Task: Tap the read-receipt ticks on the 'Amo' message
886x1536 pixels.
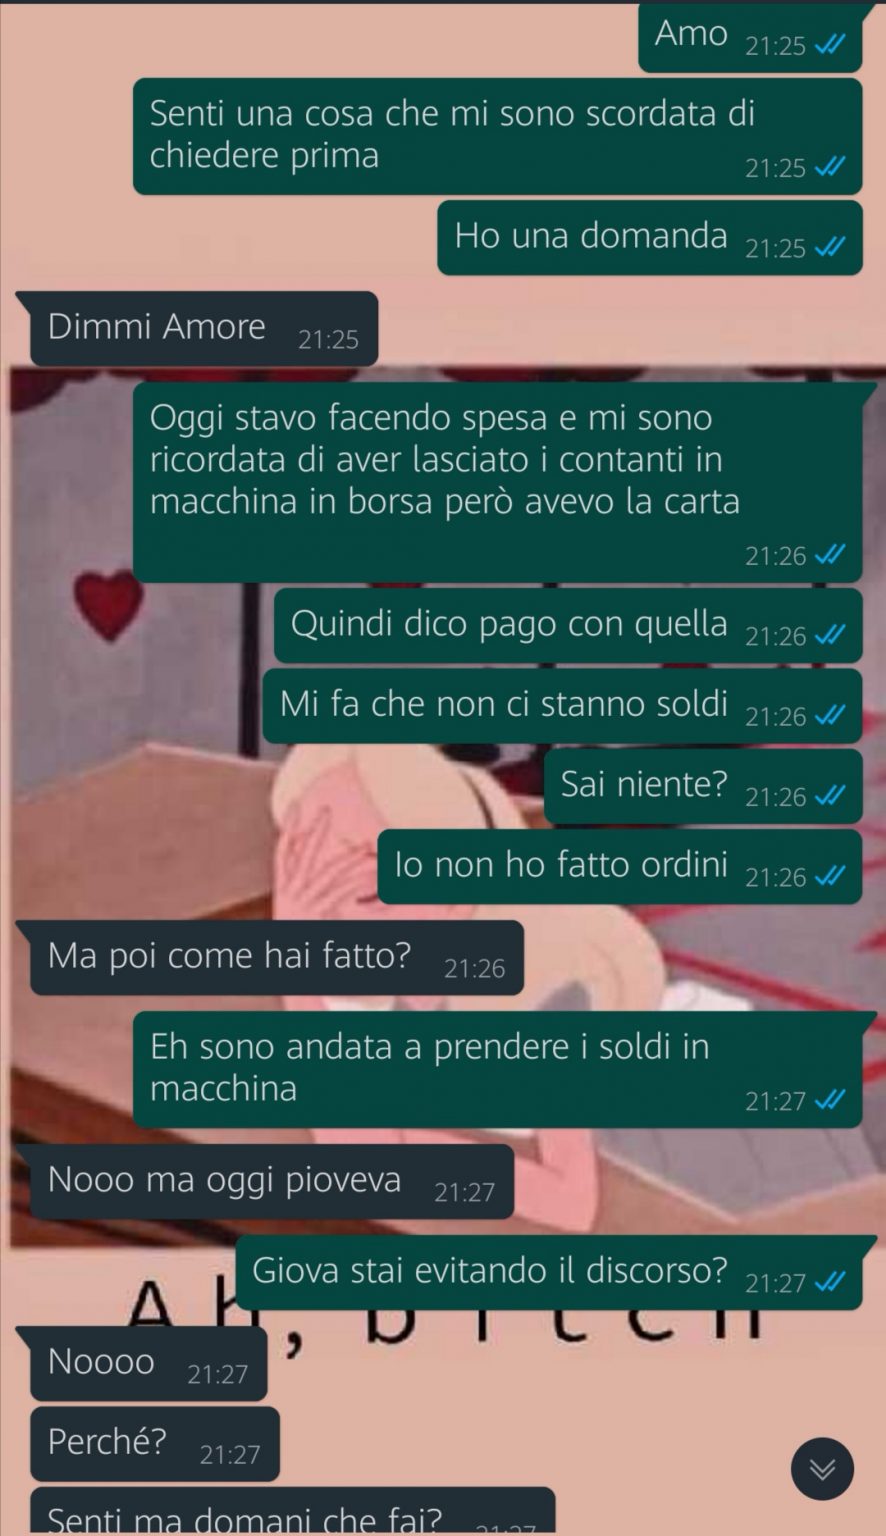Action: (830, 45)
